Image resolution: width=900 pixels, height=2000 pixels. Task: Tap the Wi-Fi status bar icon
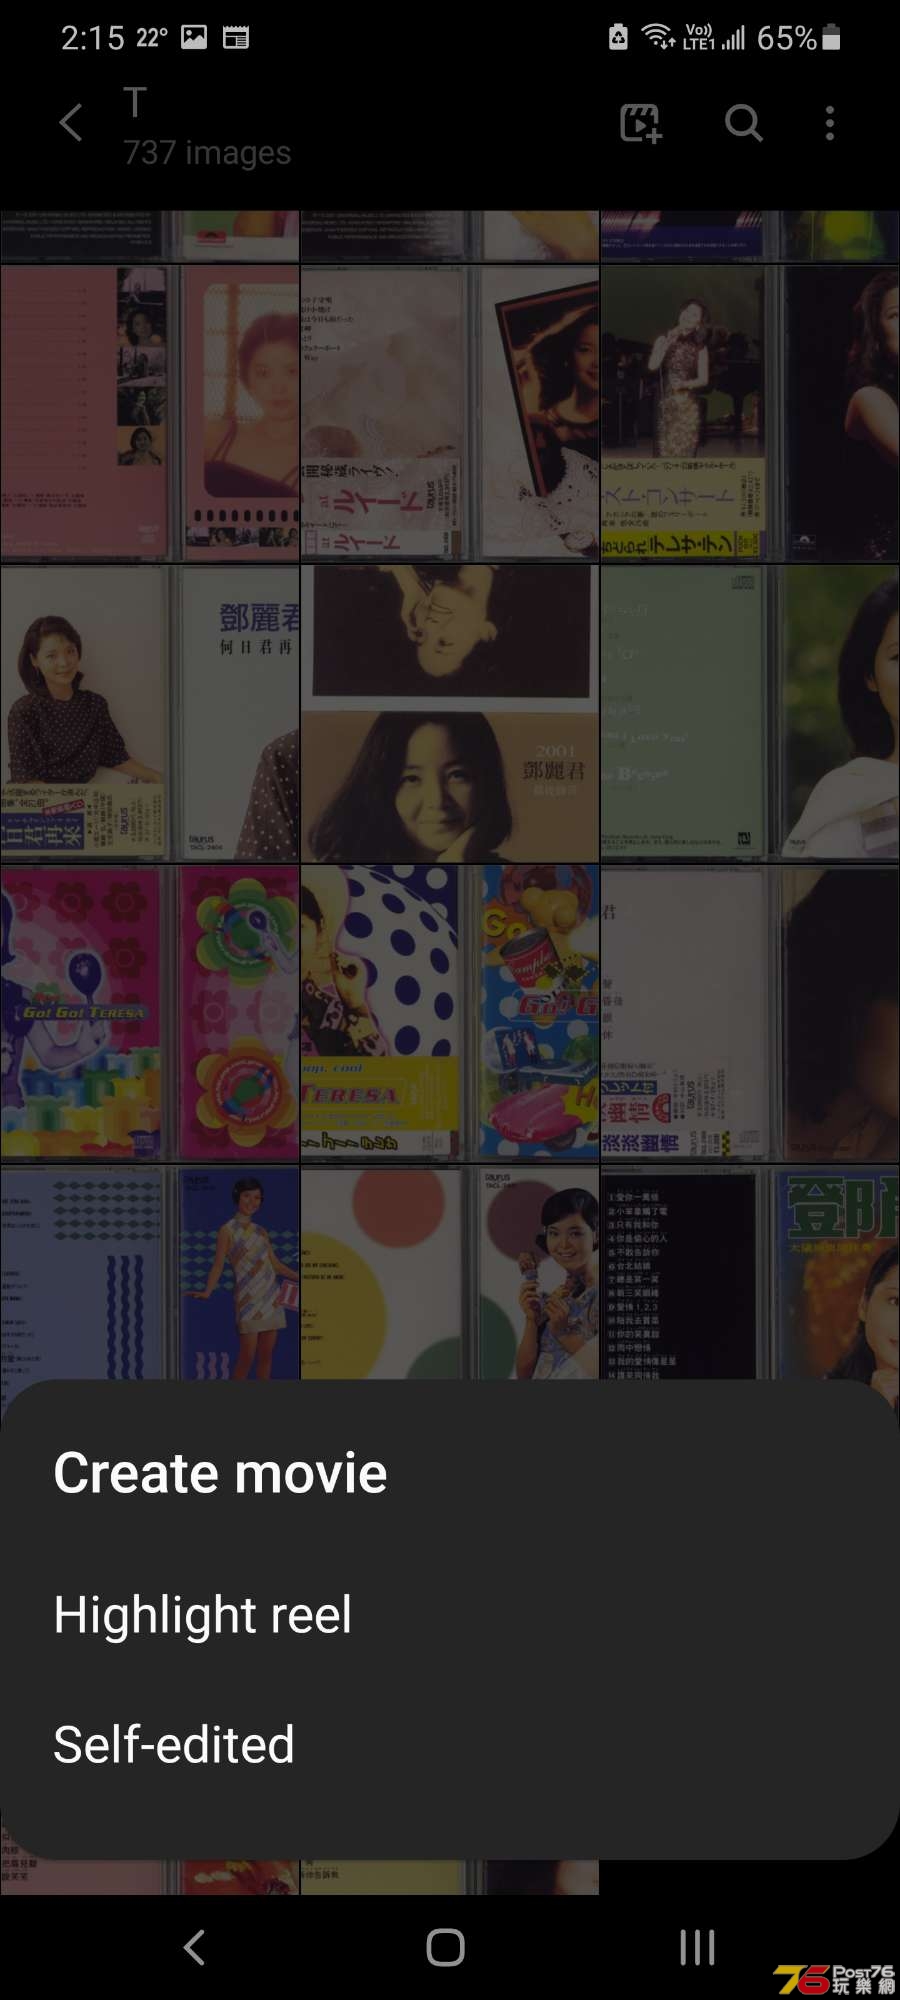[x=657, y=38]
